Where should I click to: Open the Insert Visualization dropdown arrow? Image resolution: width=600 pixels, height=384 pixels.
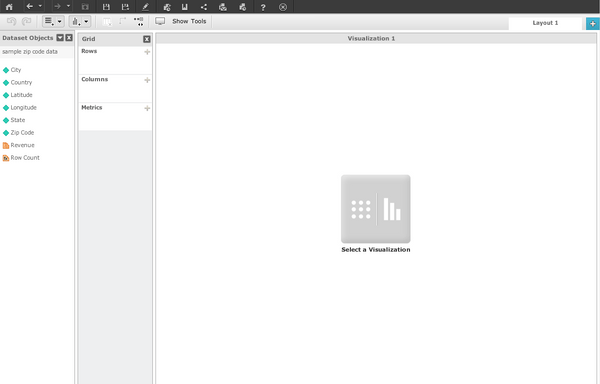tap(86, 21)
